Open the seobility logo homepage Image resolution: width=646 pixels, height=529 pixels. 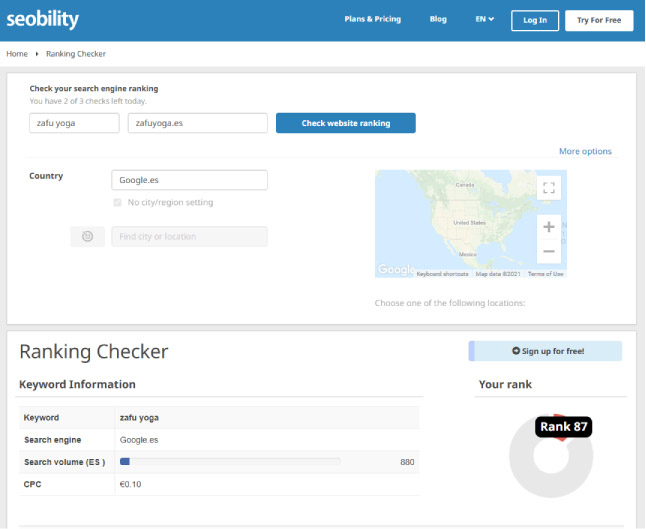(x=42, y=19)
